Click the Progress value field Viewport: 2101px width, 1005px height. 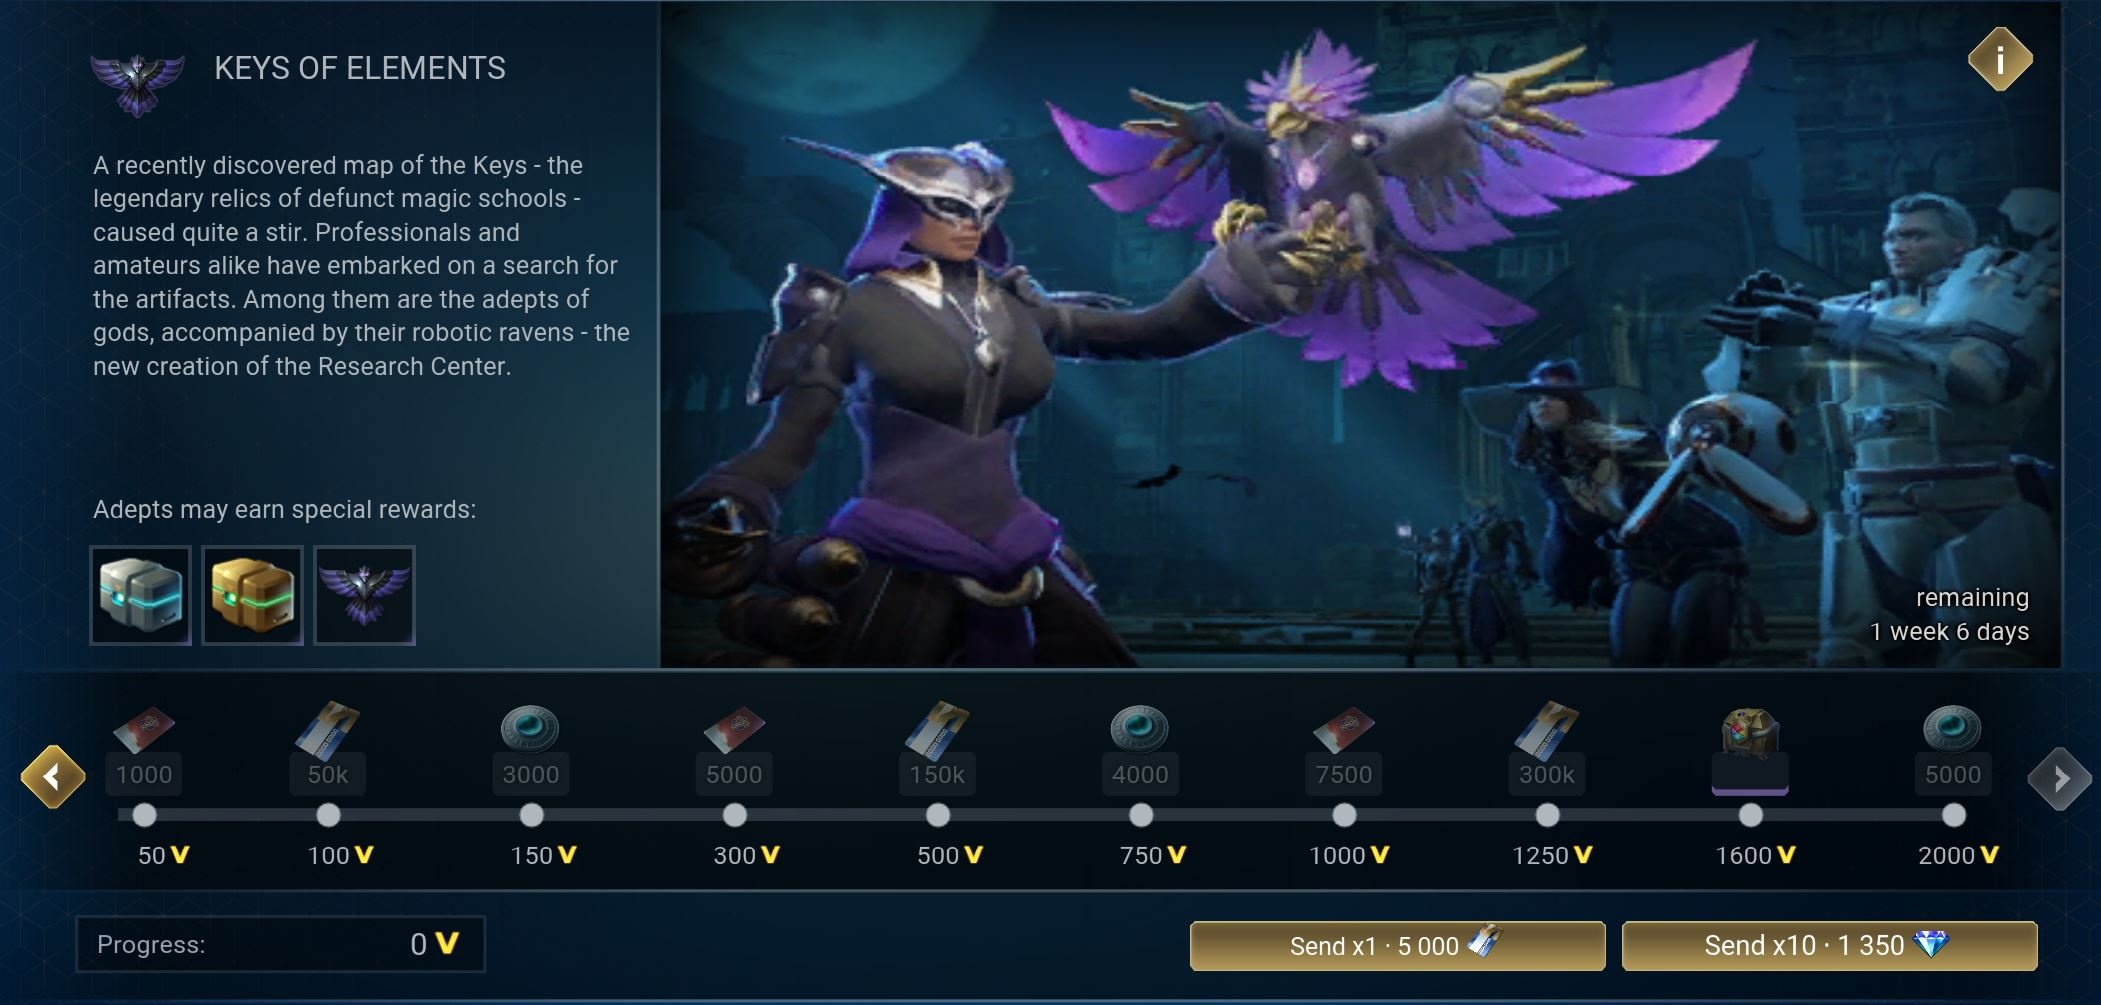click(281, 944)
